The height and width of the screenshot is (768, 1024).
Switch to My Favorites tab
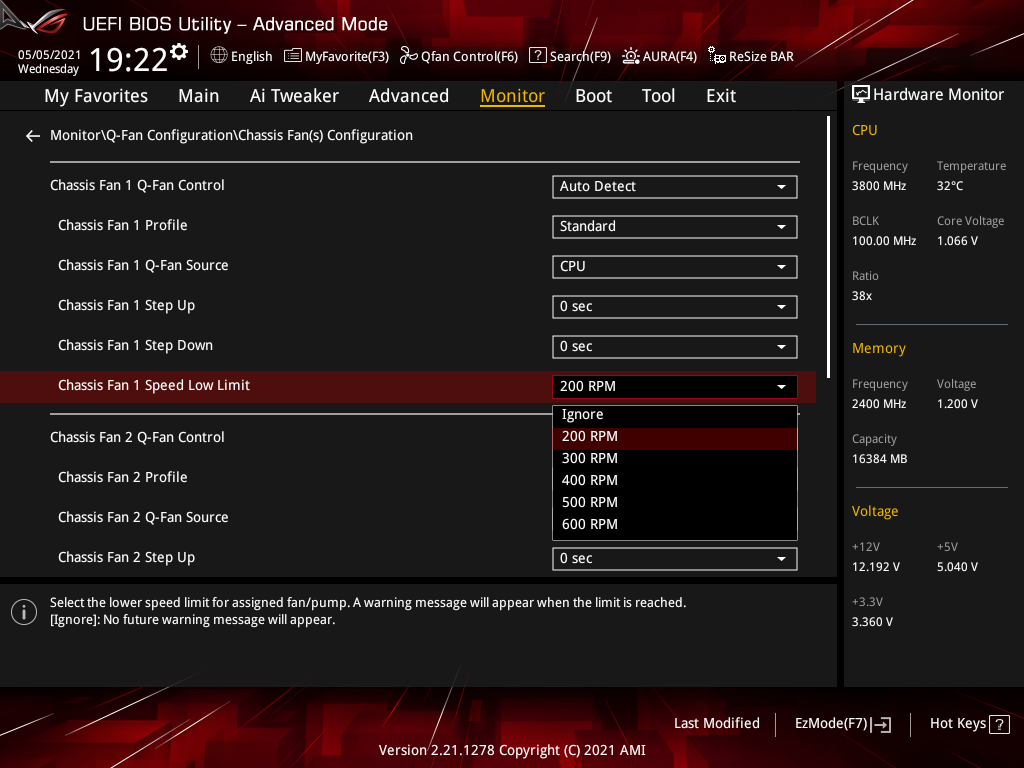click(96, 96)
